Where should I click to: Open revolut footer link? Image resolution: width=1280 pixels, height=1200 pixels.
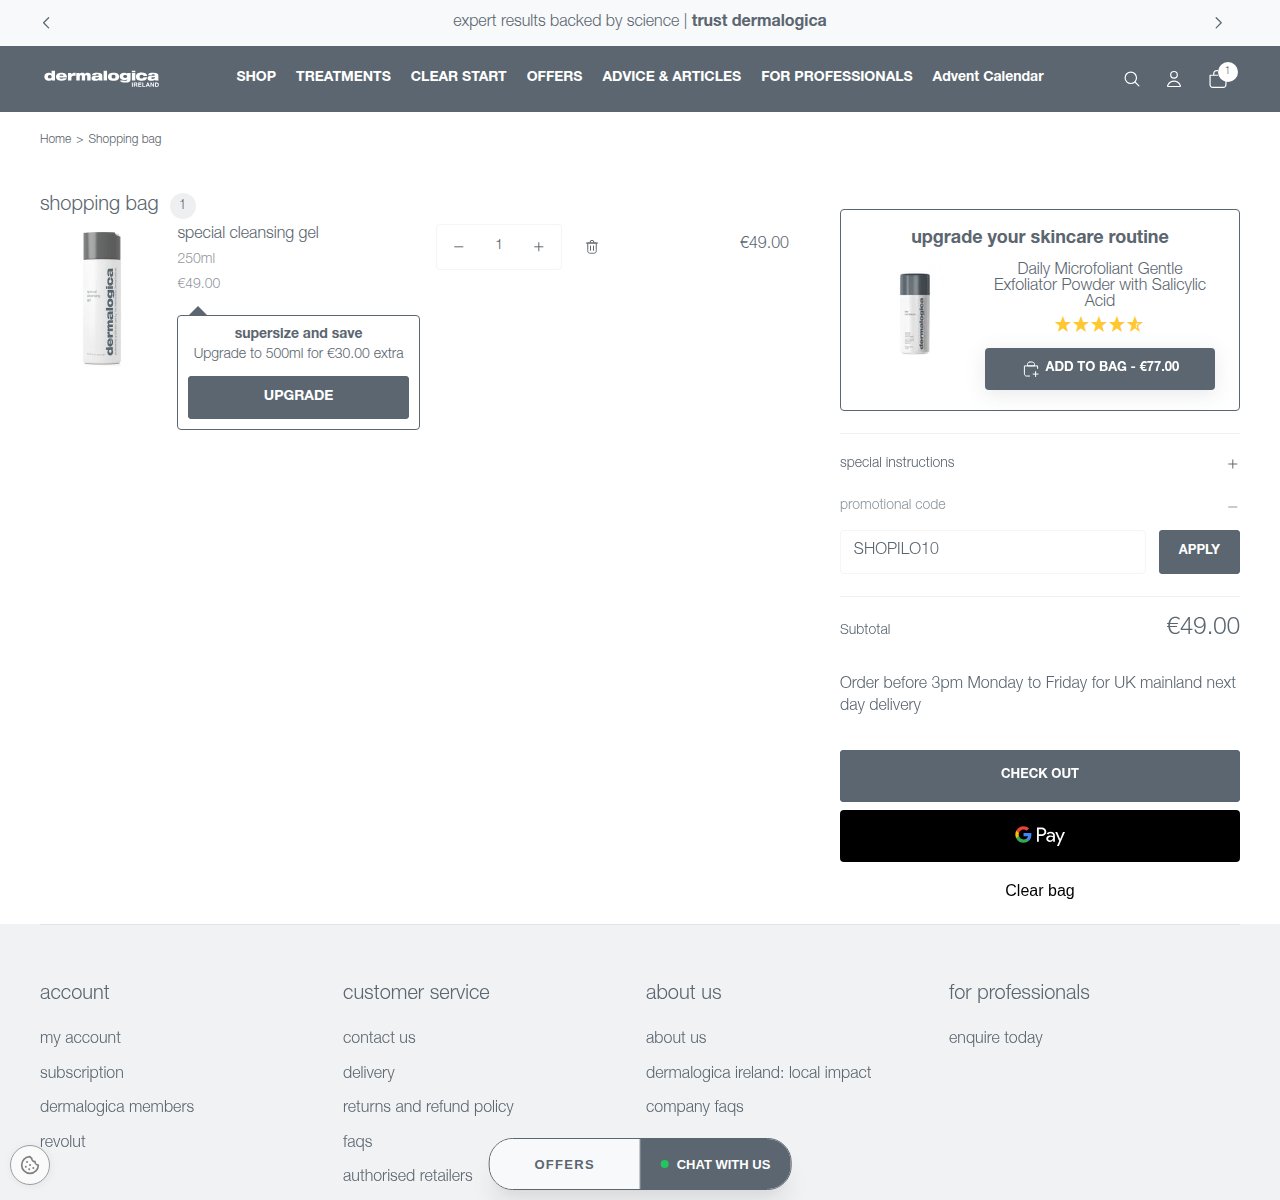click(x=63, y=1141)
